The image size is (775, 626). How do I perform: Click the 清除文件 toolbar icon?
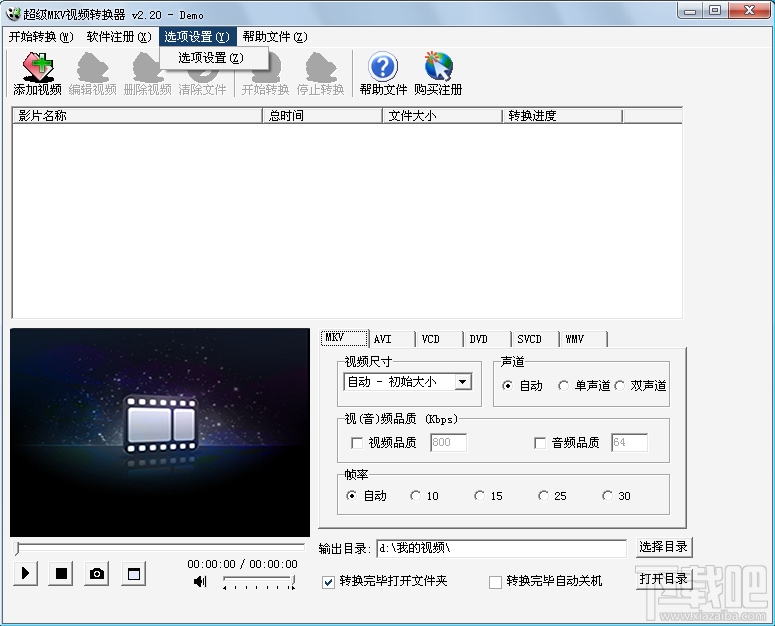(x=202, y=75)
